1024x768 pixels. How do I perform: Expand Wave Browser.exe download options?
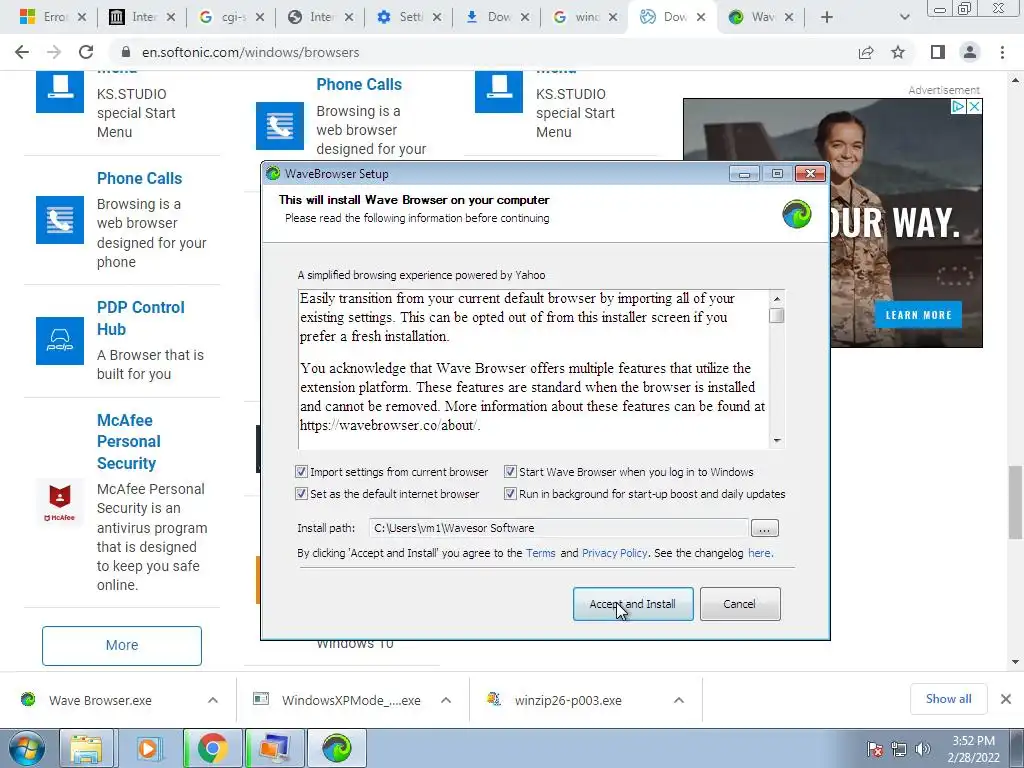(213, 700)
